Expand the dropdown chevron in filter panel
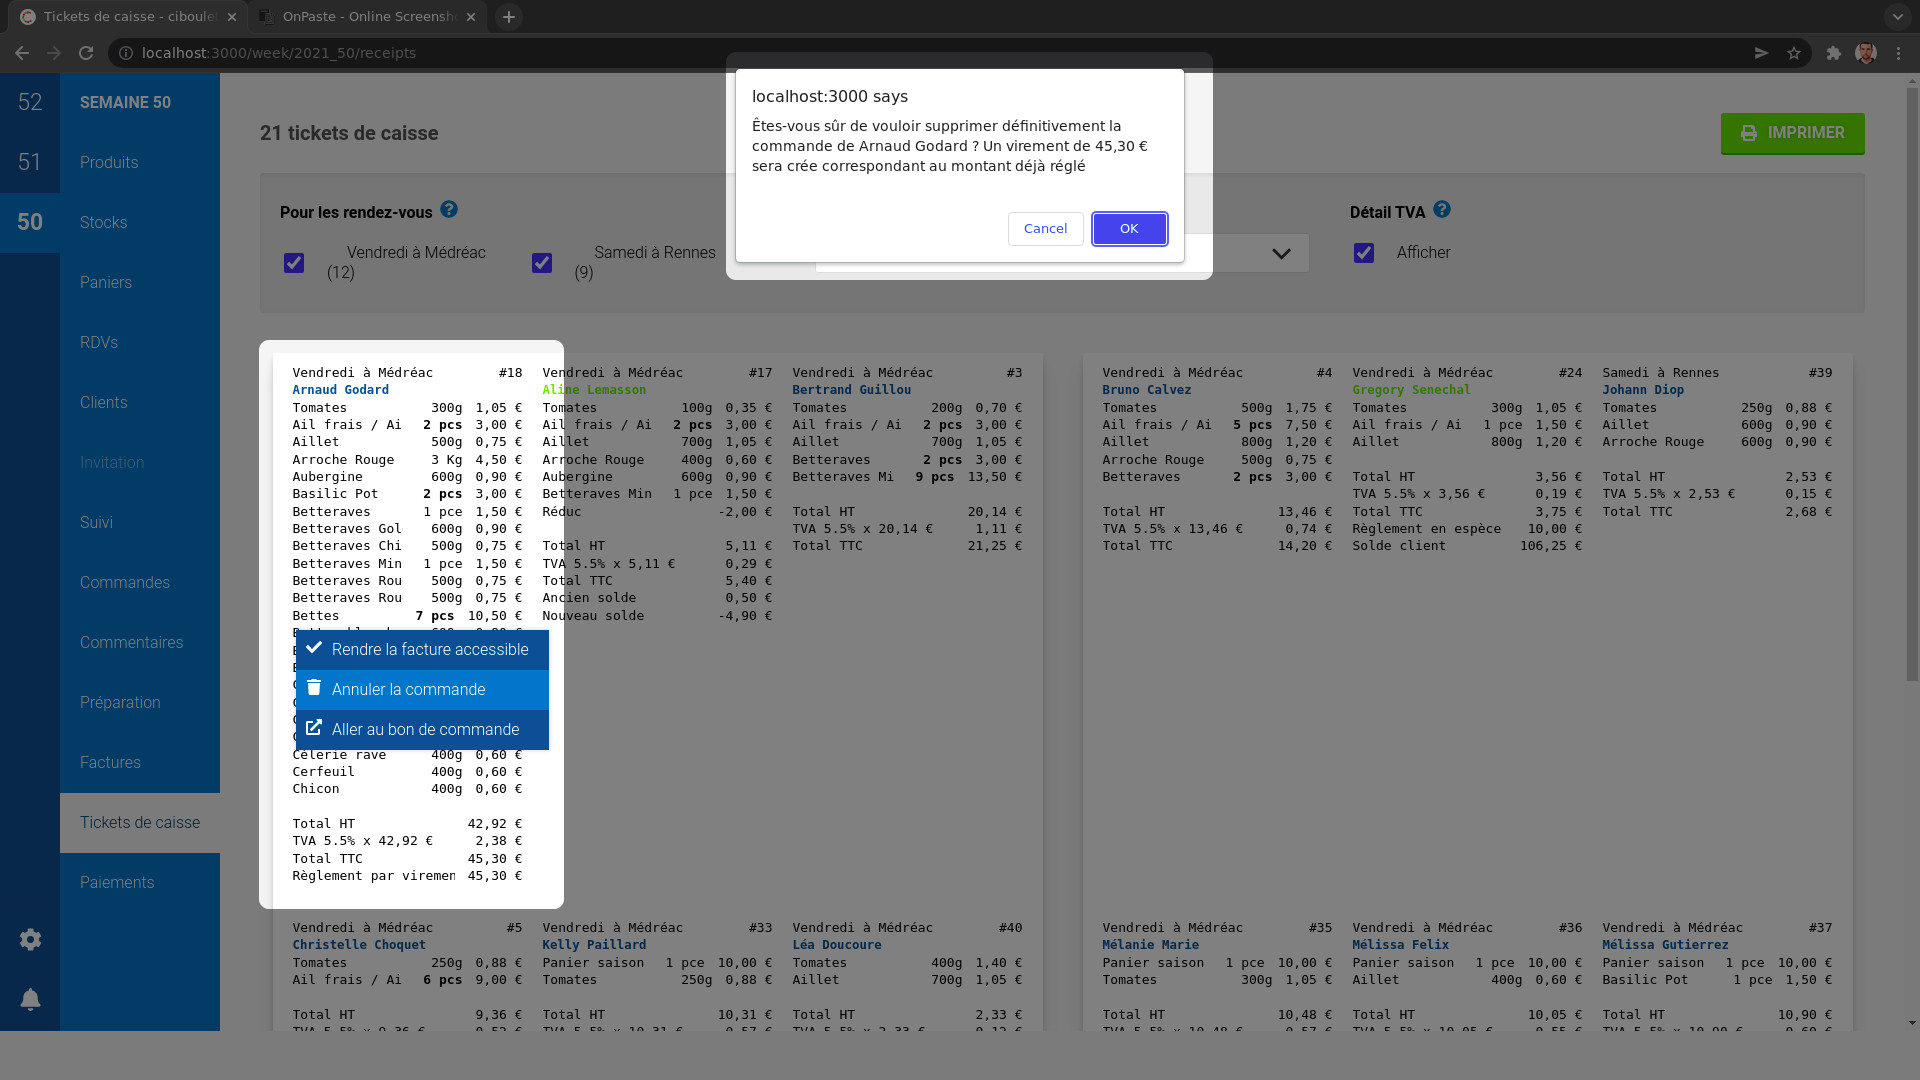This screenshot has height=1080, width=1920. click(x=1281, y=254)
